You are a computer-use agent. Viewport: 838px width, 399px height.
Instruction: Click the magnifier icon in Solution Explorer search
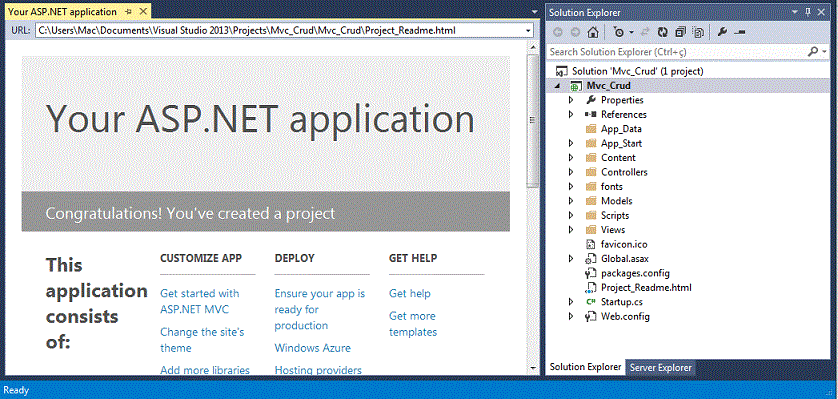[813, 51]
